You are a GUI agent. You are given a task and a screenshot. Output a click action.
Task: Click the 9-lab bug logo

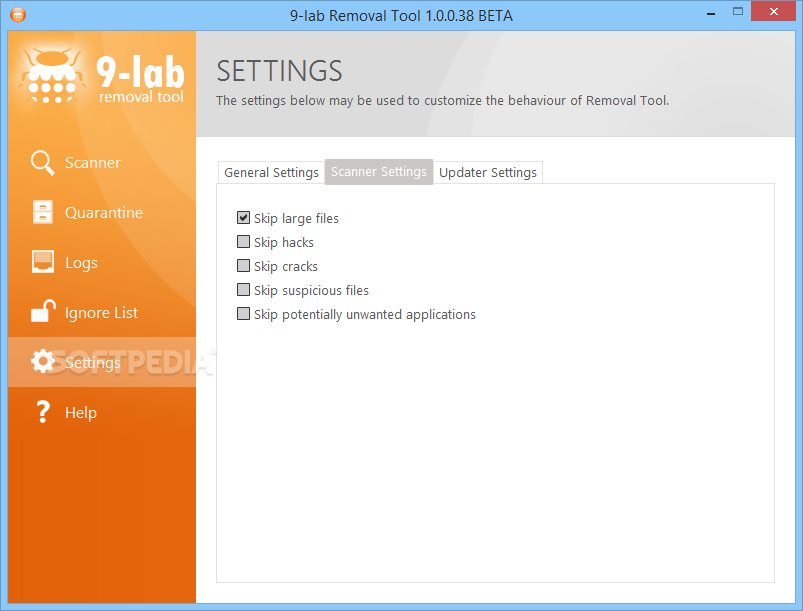click(51, 76)
